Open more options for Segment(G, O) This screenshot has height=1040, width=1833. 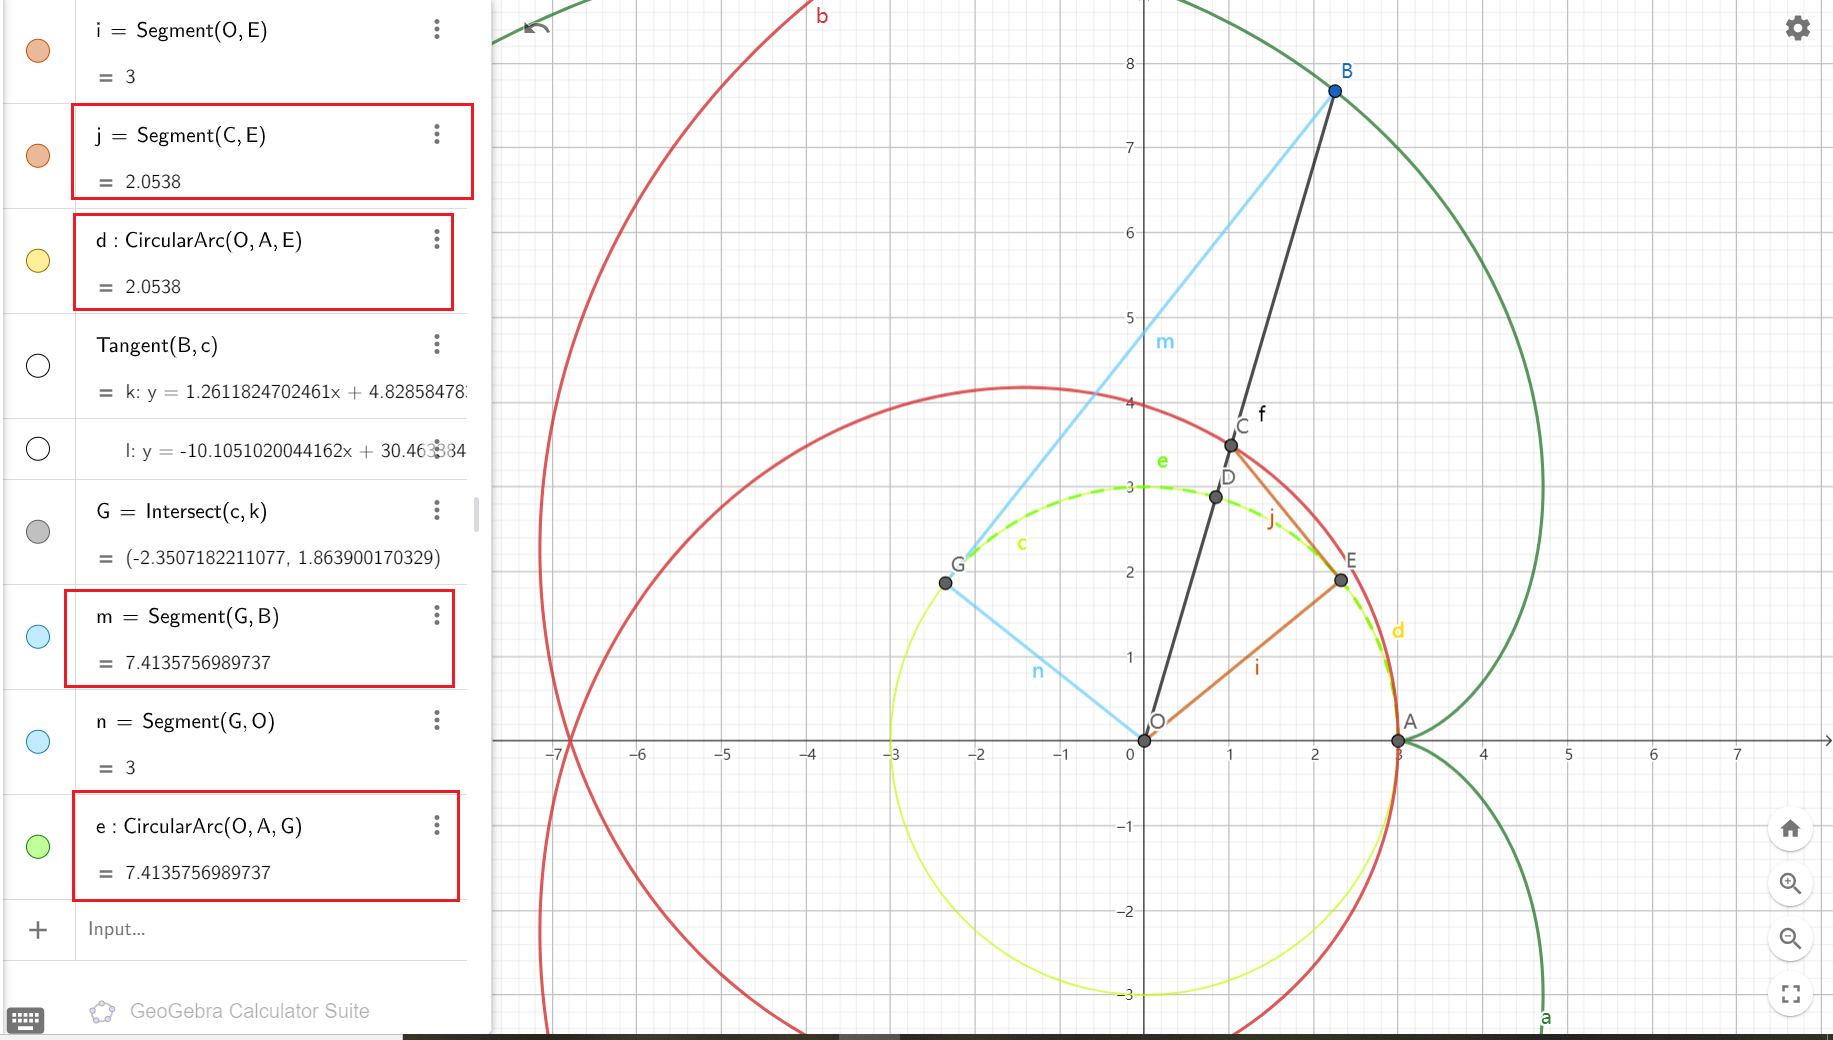pos(437,721)
